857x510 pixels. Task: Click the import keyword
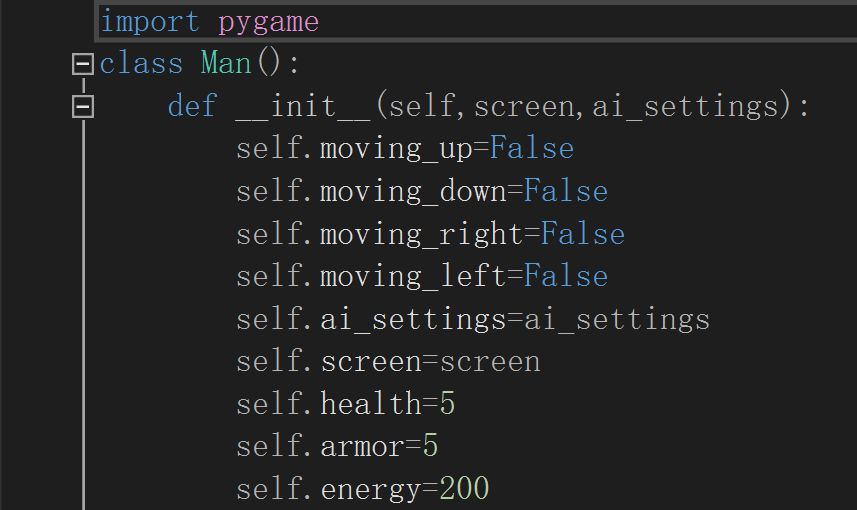click(150, 22)
